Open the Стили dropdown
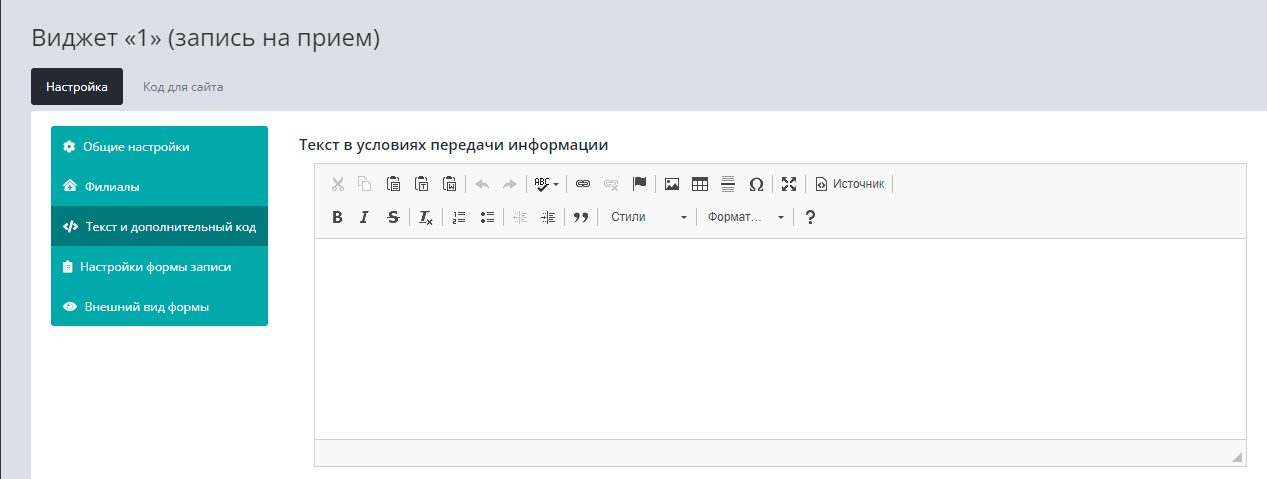 (648, 217)
